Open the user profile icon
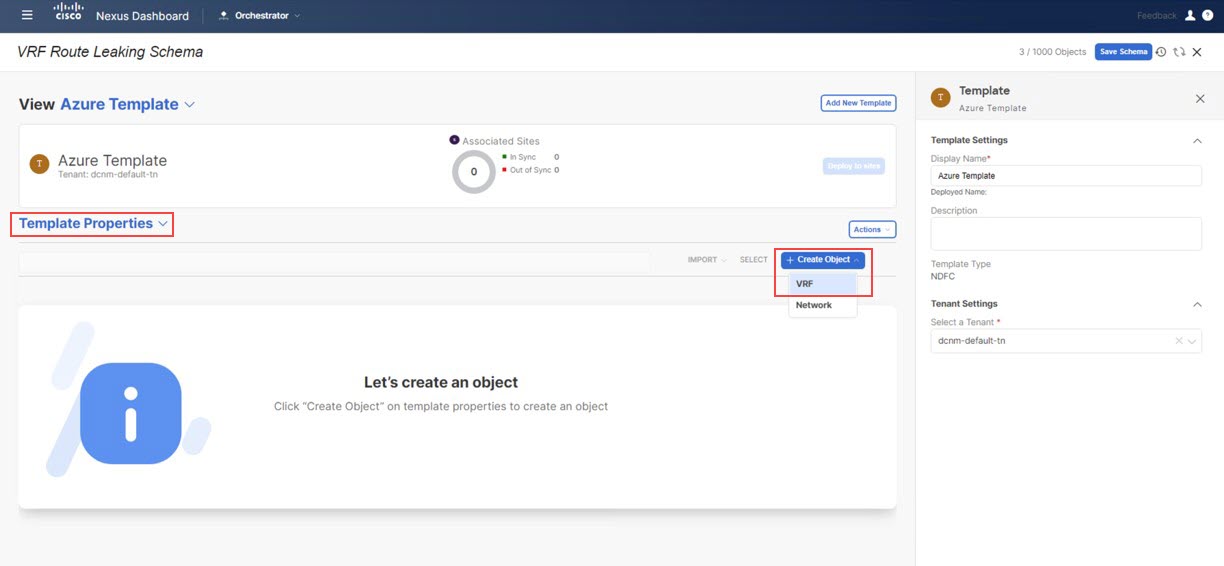Image resolution: width=1224 pixels, height=566 pixels. pos(1190,15)
